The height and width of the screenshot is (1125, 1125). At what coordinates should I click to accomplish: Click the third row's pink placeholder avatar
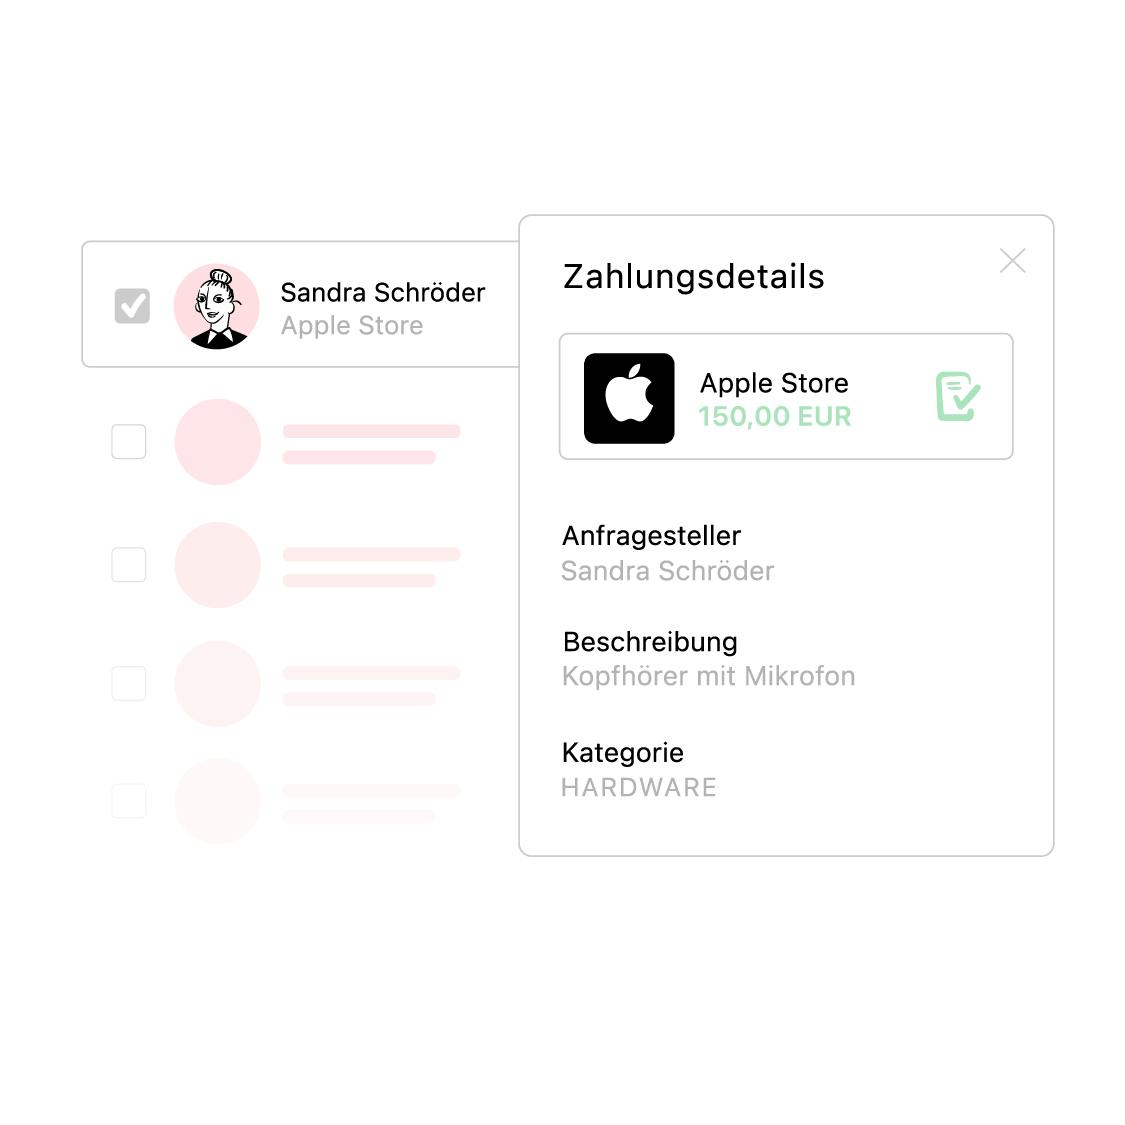(x=217, y=565)
